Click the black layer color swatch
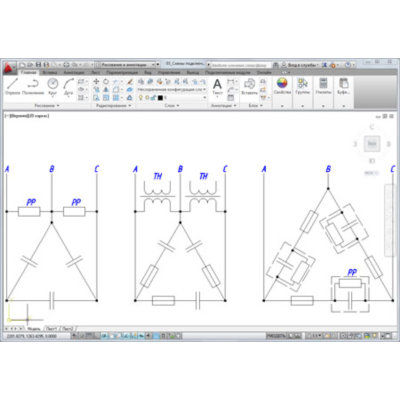Viewport: 400px width, 400px height. pos(160,98)
